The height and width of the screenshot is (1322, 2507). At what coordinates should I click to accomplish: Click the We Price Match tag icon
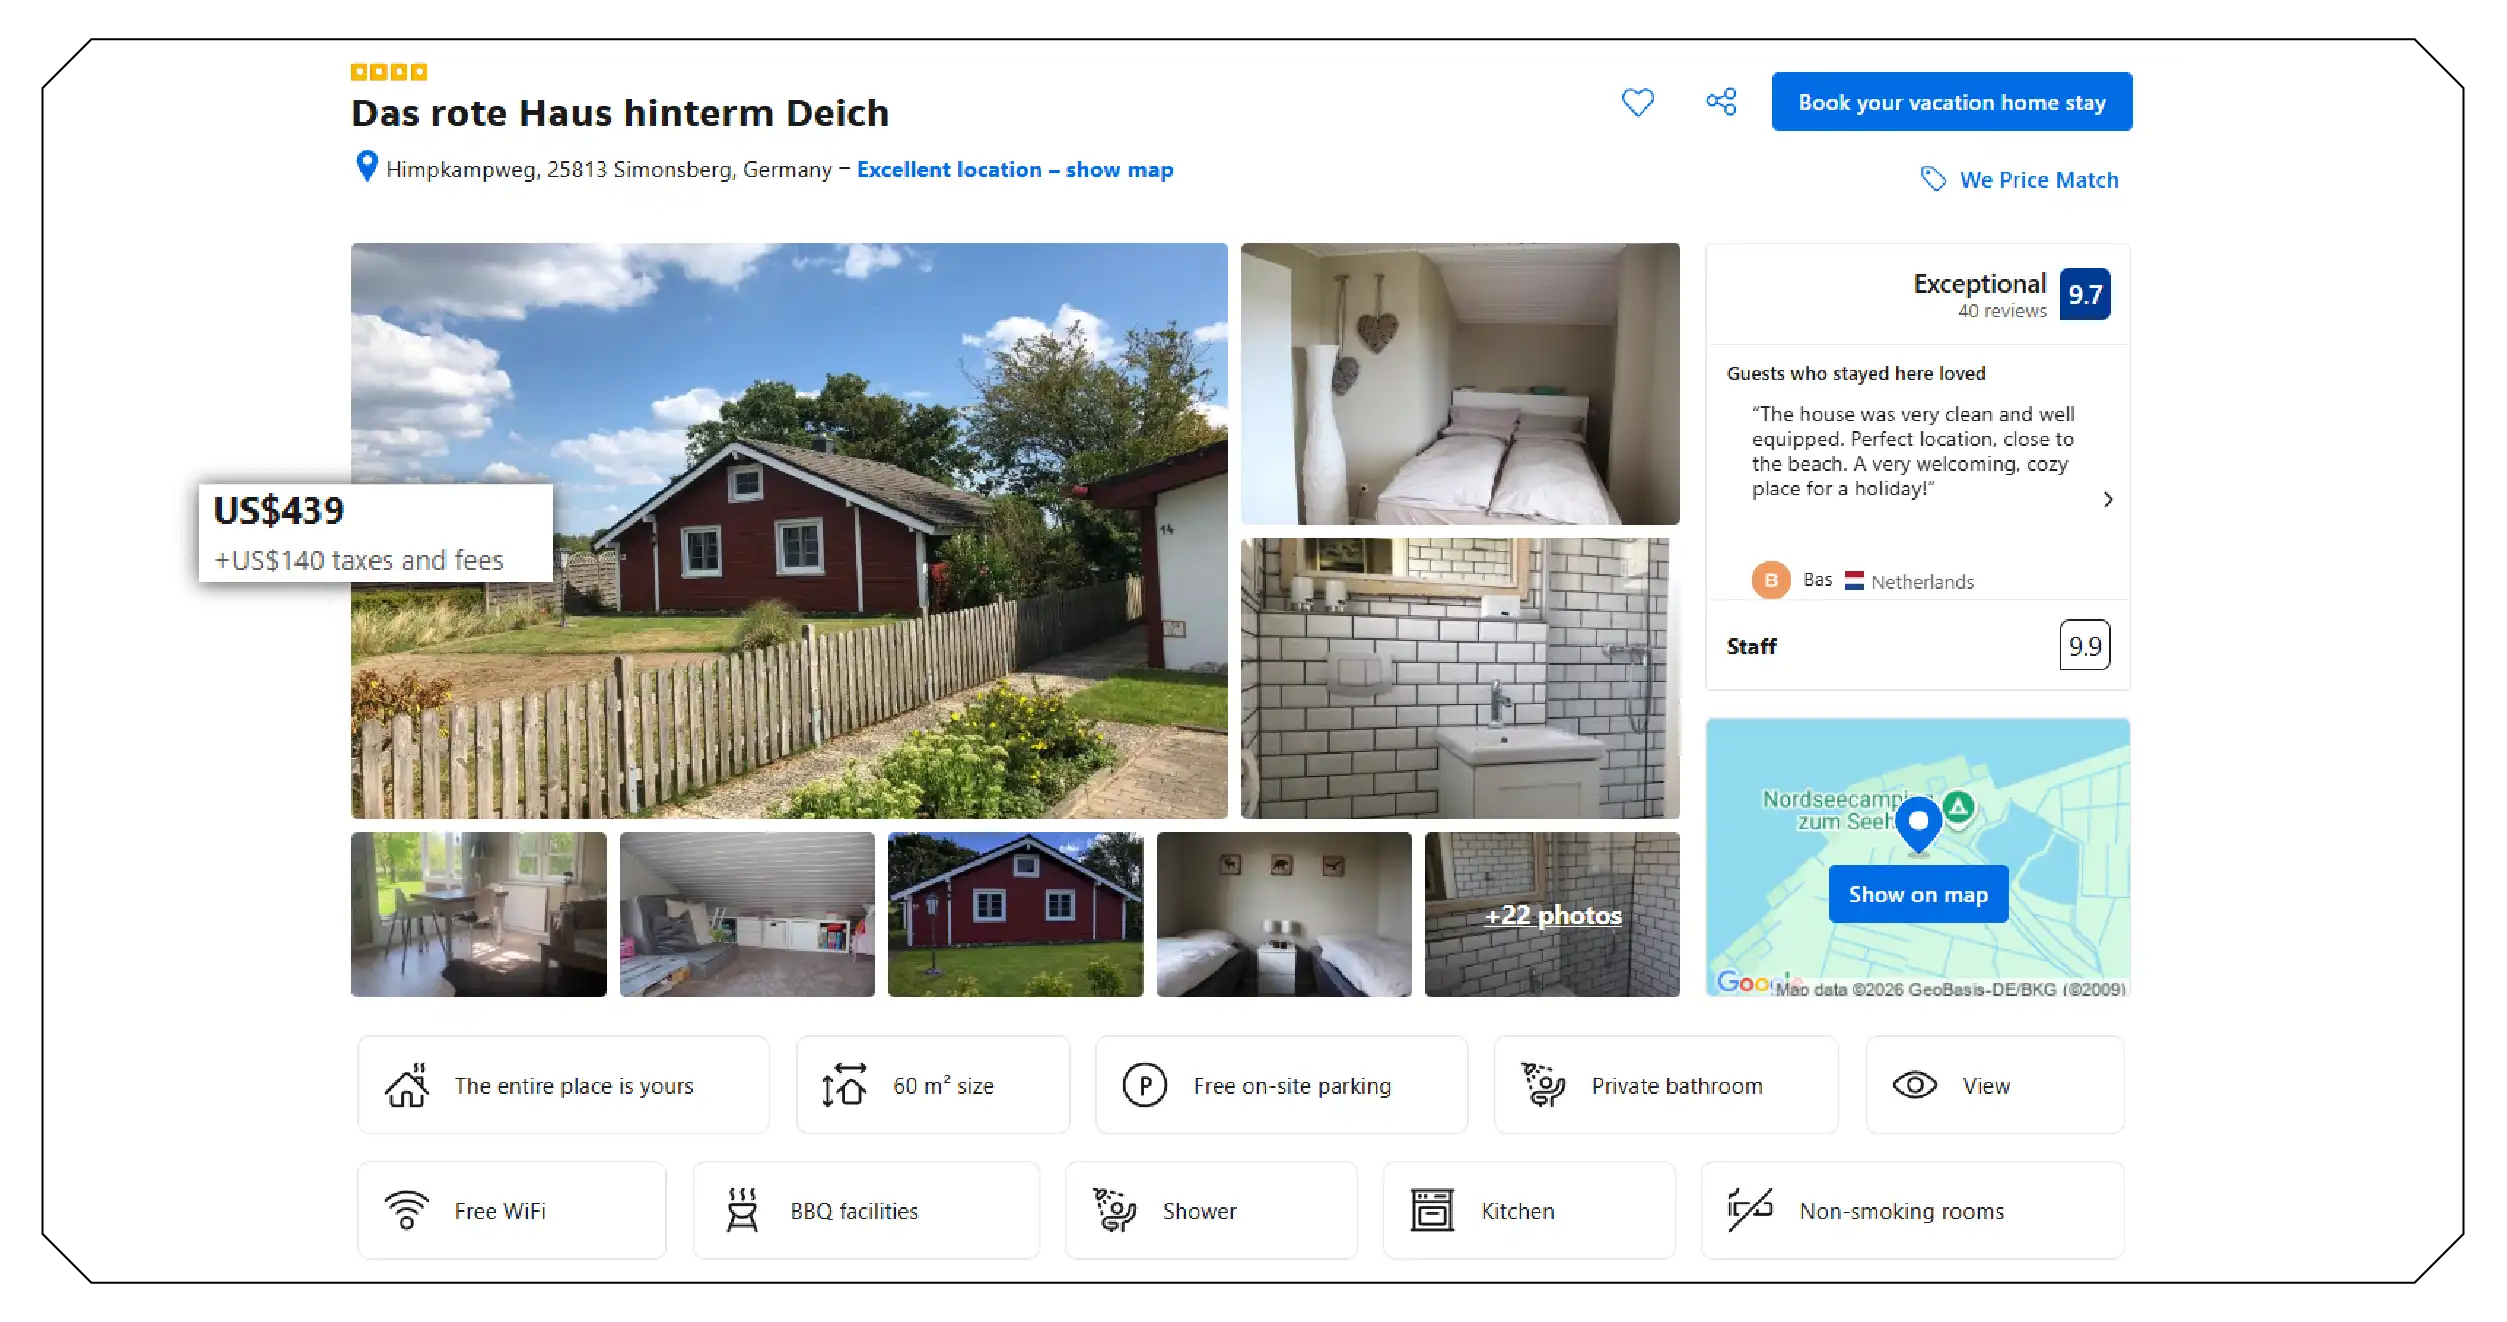click(1932, 178)
